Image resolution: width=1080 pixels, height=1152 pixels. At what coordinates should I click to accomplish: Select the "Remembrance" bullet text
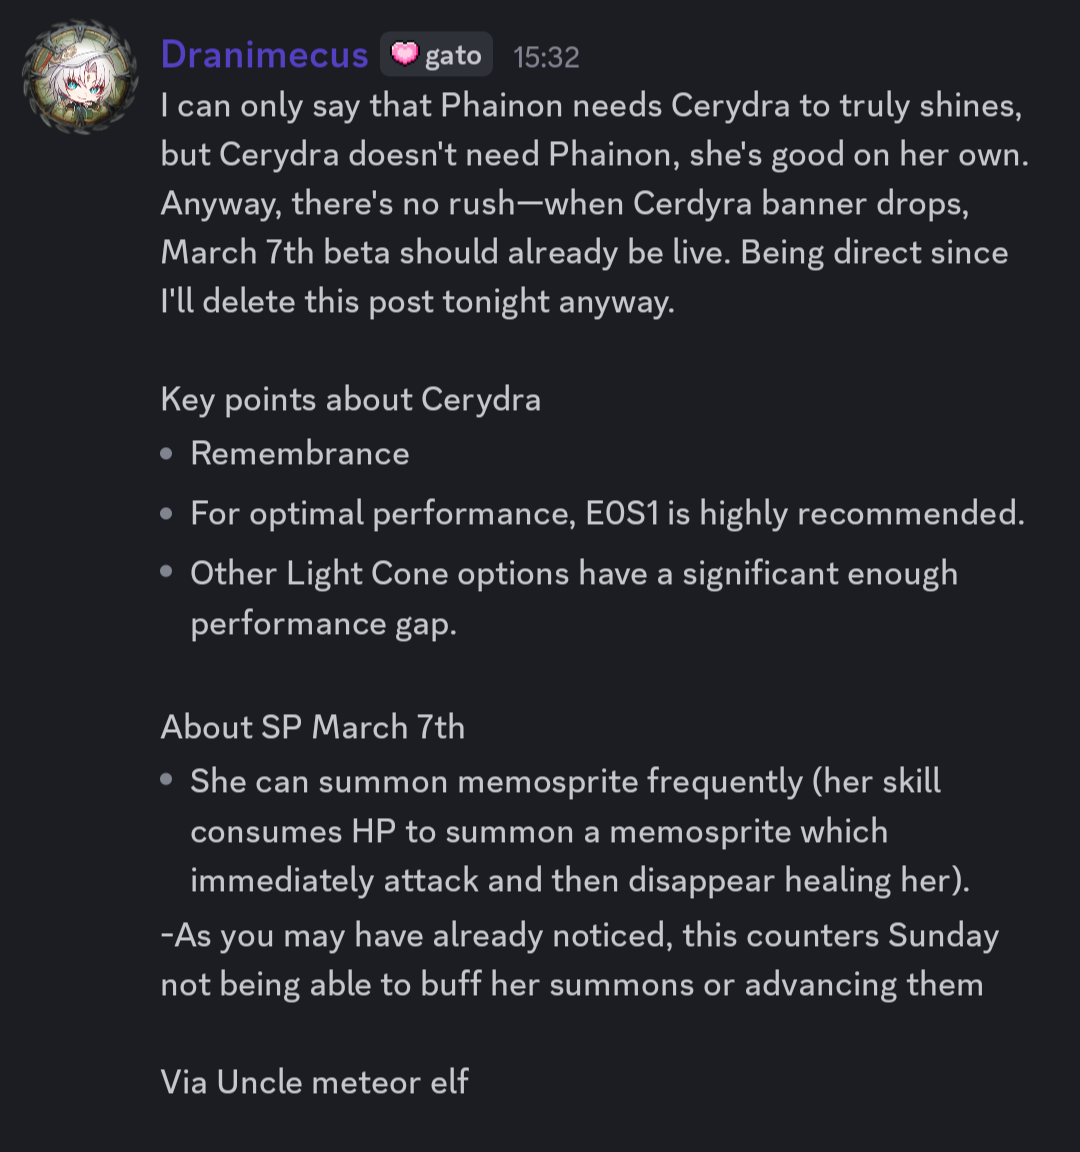(300, 454)
